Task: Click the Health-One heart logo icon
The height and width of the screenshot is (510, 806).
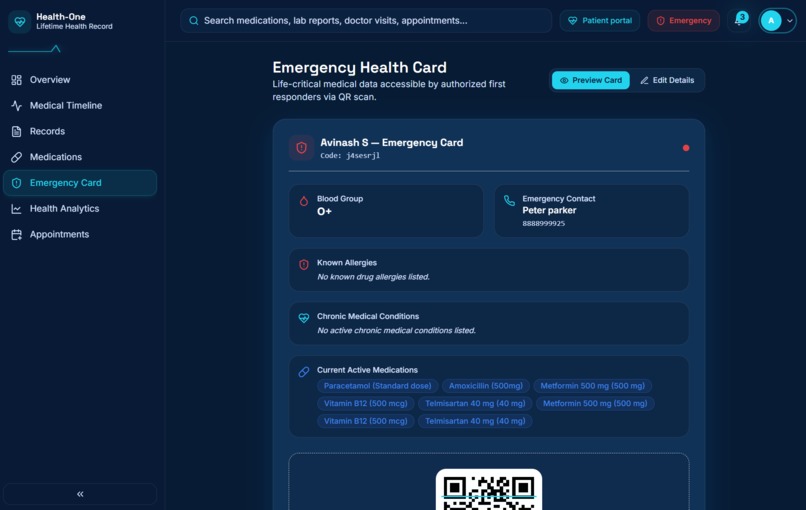Action: tap(20, 22)
